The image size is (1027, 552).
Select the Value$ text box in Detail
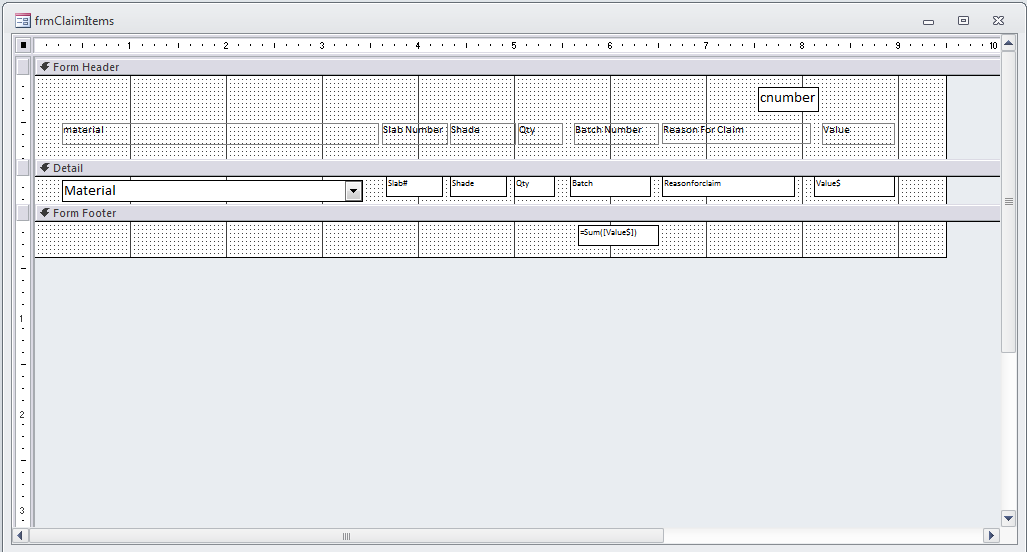(x=854, y=187)
